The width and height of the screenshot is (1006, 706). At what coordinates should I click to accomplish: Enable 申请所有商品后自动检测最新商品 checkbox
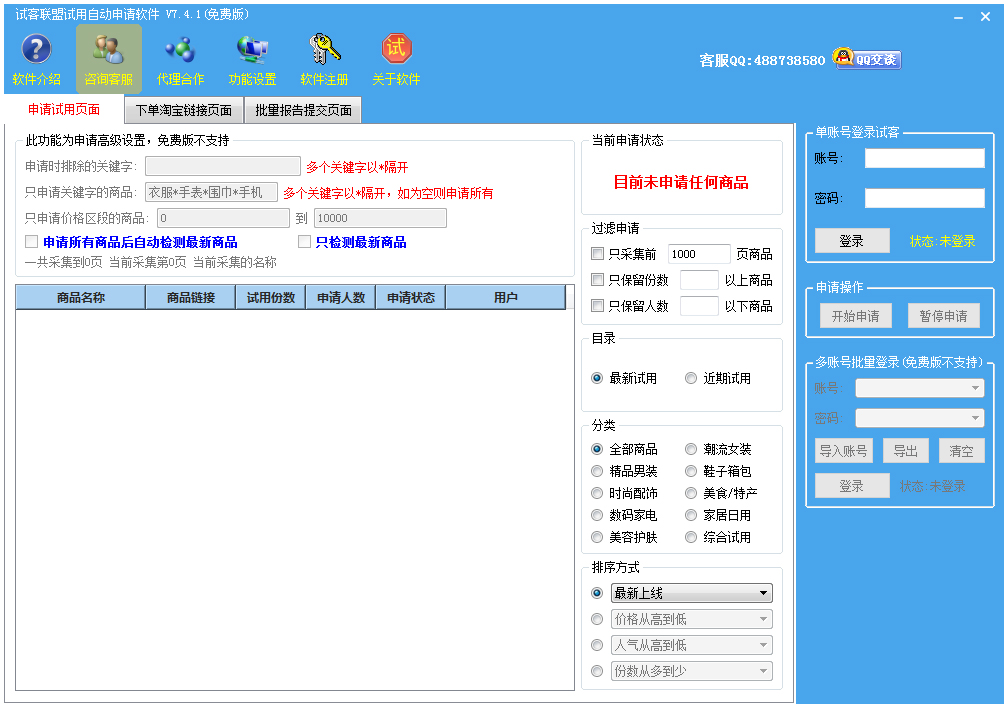pyautogui.click(x=31, y=242)
